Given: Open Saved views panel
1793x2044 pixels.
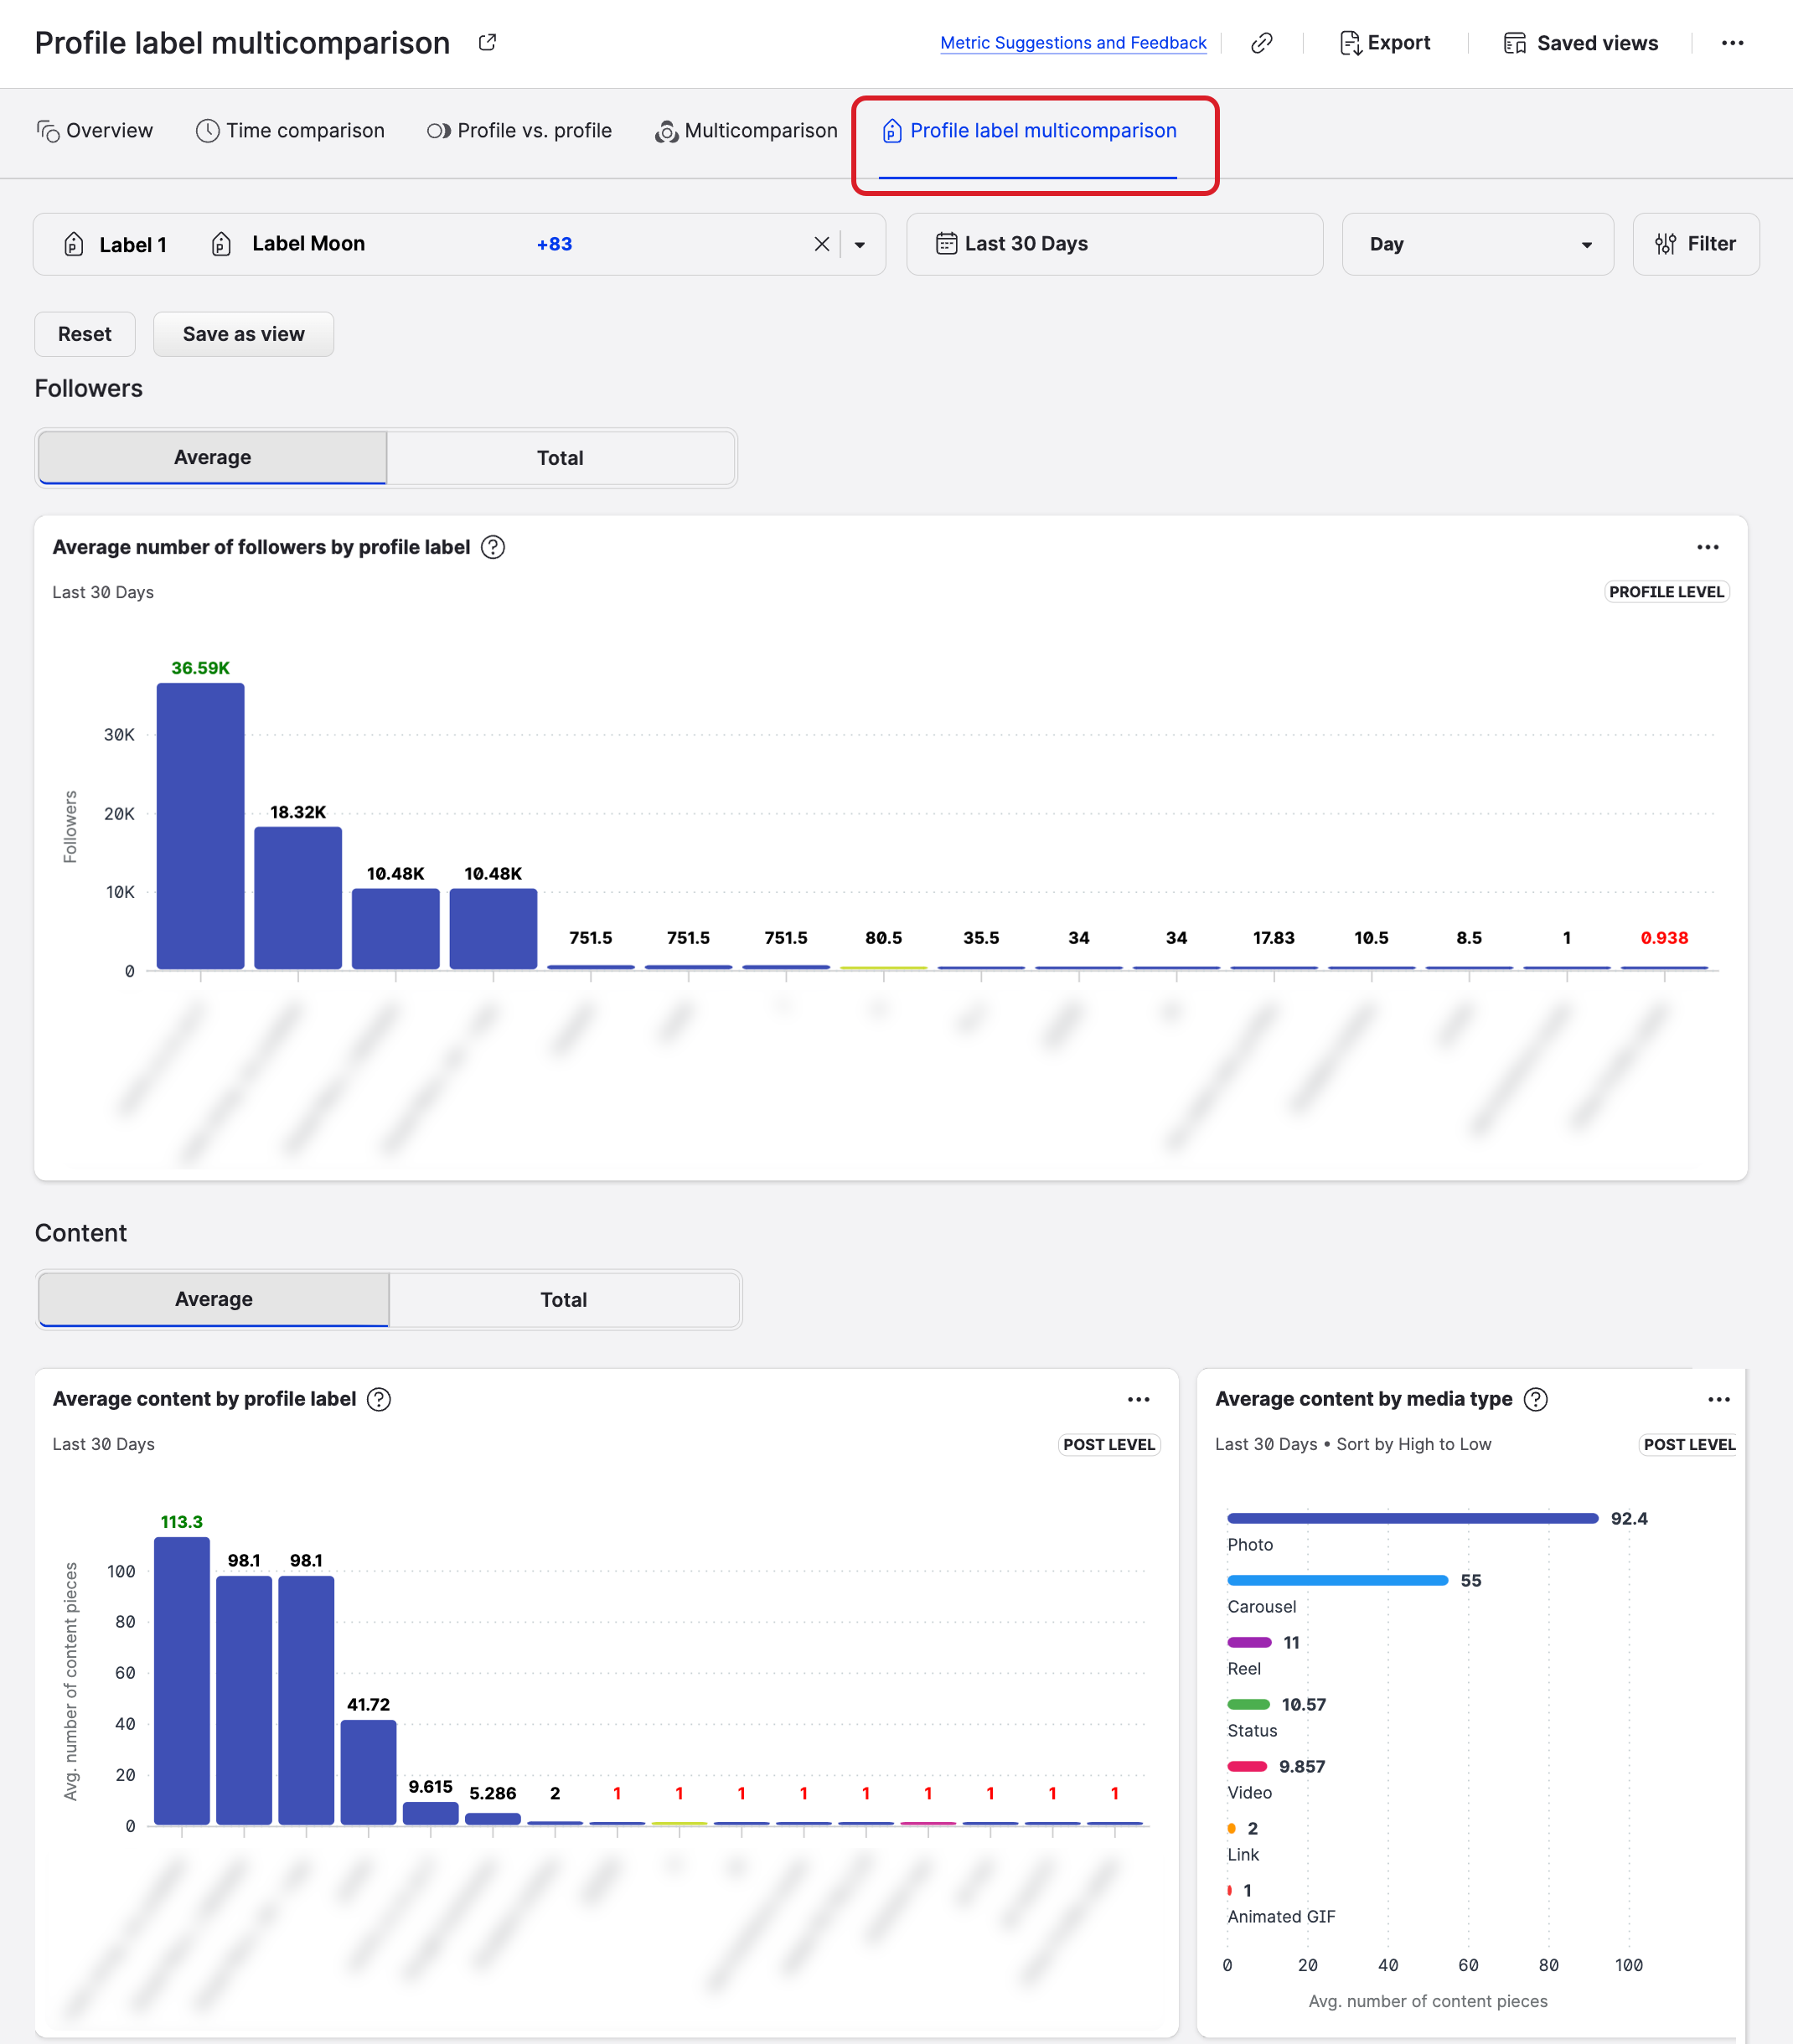Looking at the screenshot, I should (x=1580, y=43).
